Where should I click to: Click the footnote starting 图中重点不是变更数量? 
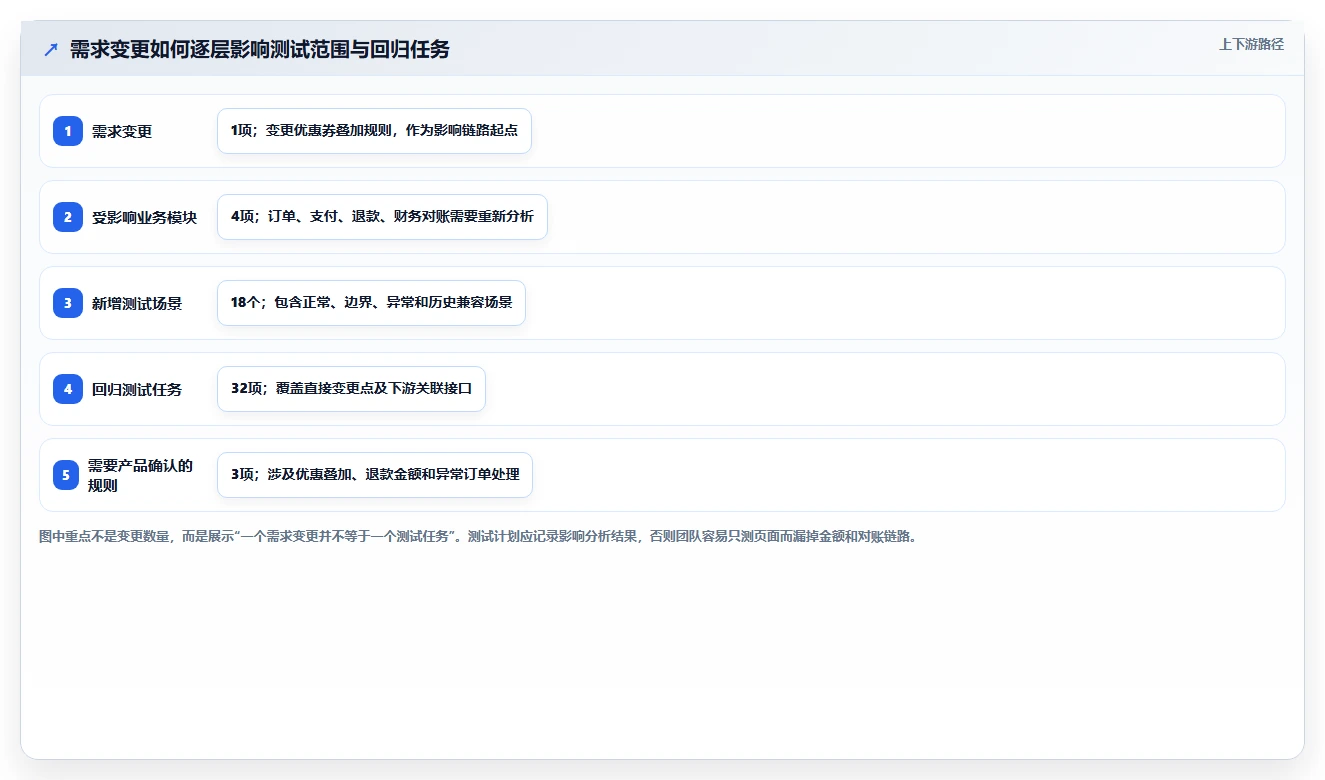pos(478,536)
